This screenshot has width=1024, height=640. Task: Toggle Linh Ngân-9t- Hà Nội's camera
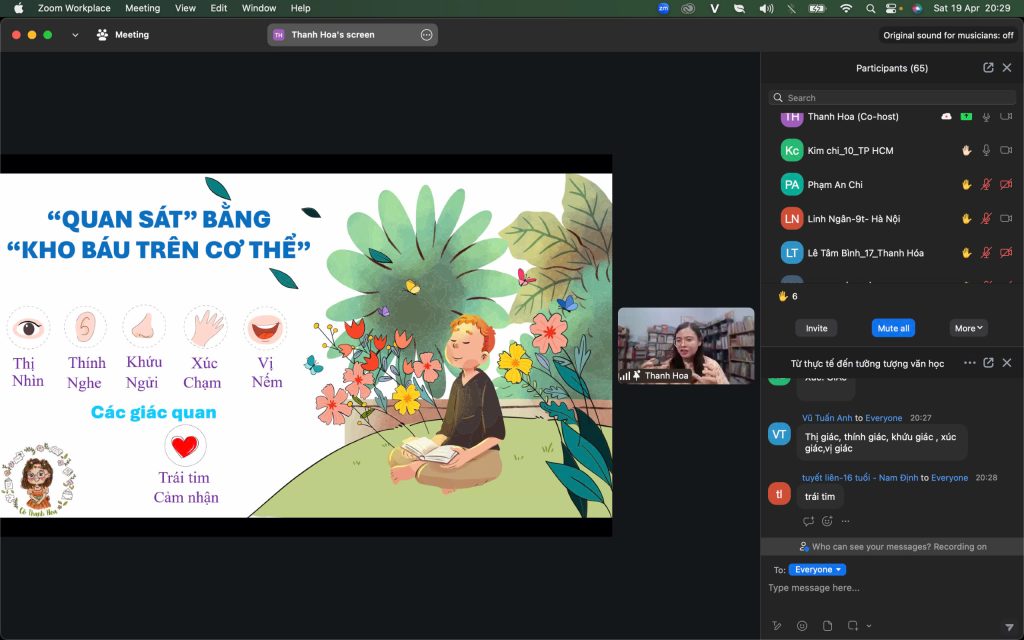1006,219
